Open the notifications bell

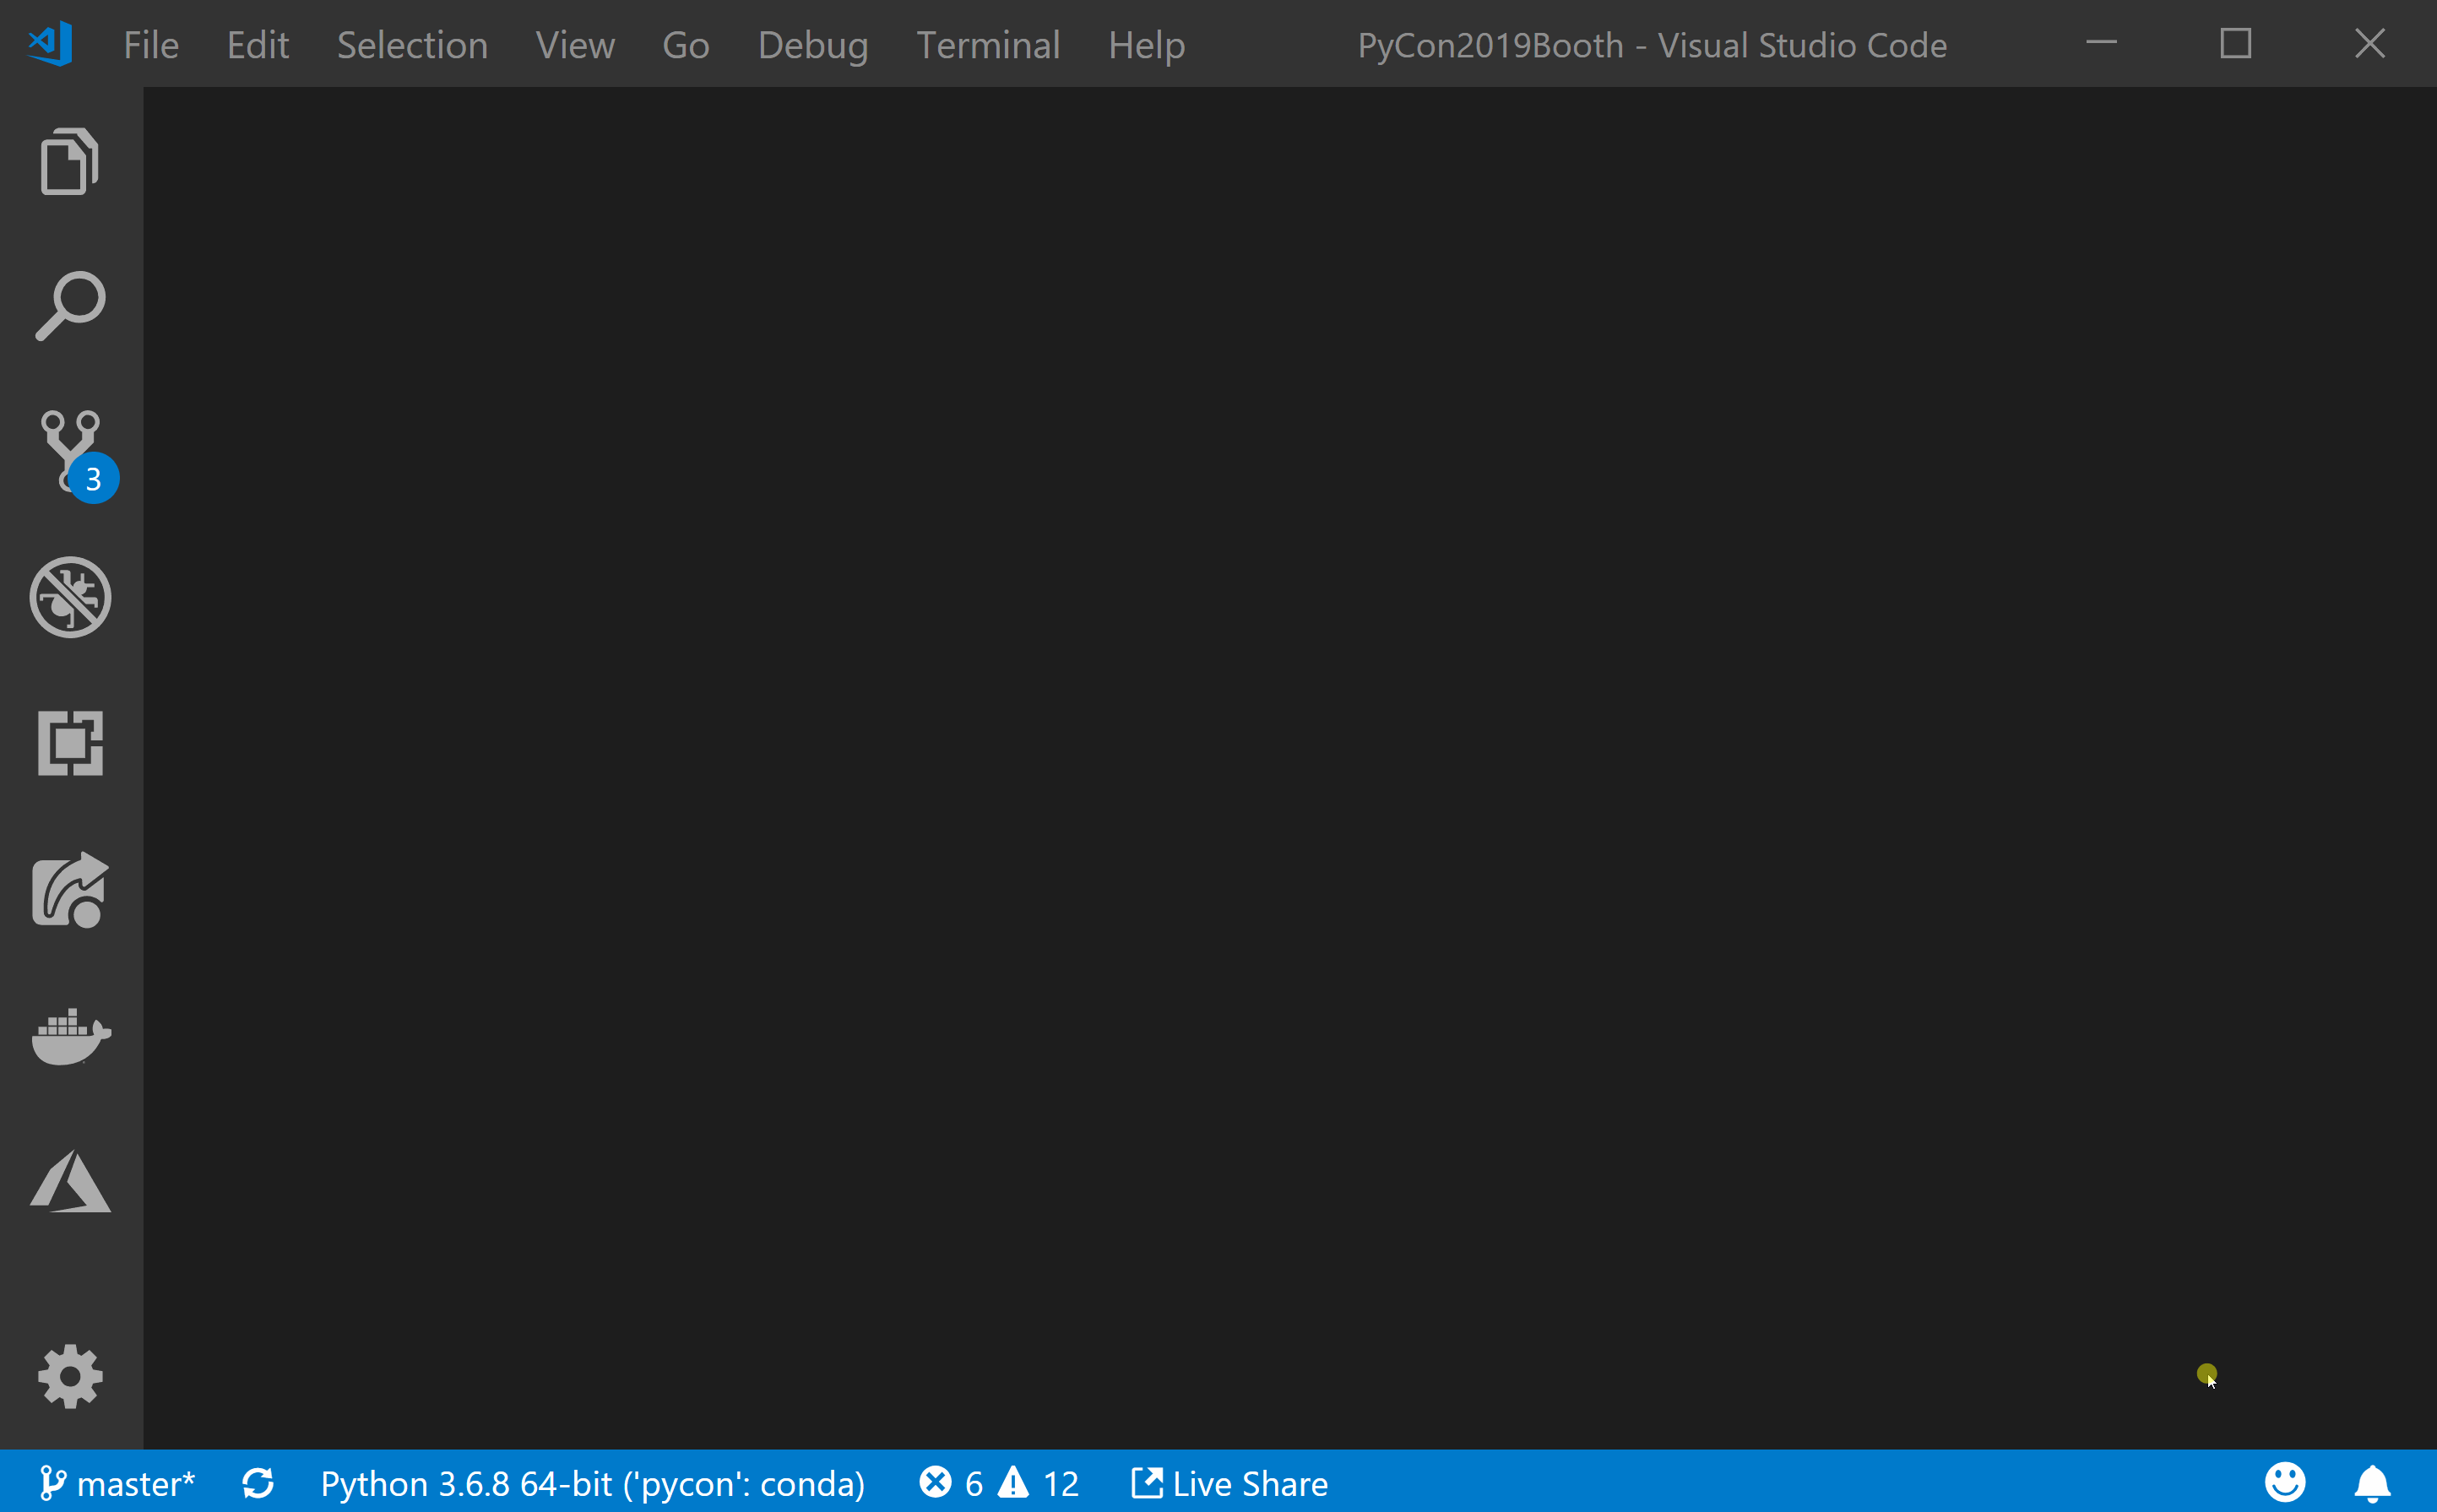coord(2371,1483)
